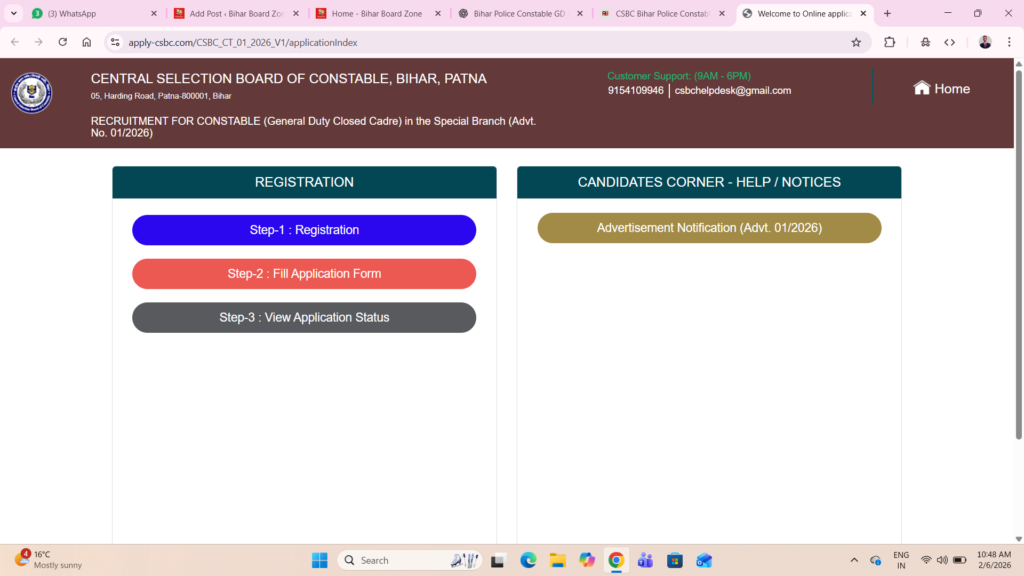Viewport: 1024px width, 576px height.
Task: Bookmark the page via the star icon
Action: [856, 43]
